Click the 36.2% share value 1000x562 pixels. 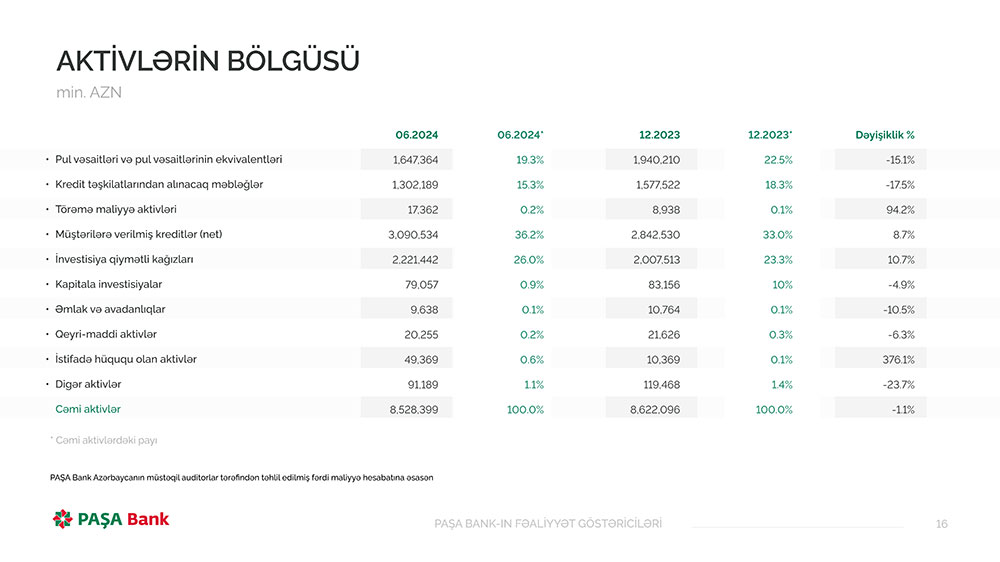531,235
